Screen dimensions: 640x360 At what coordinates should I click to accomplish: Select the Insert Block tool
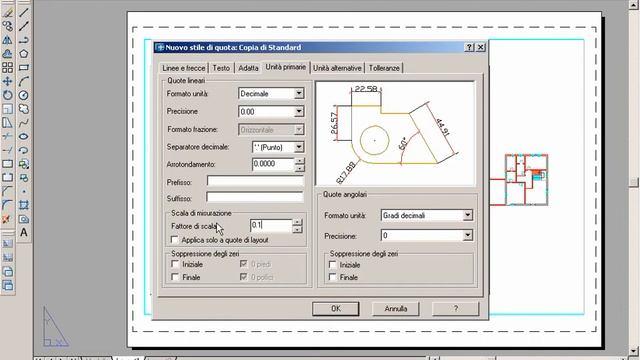(x=24, y=164)
